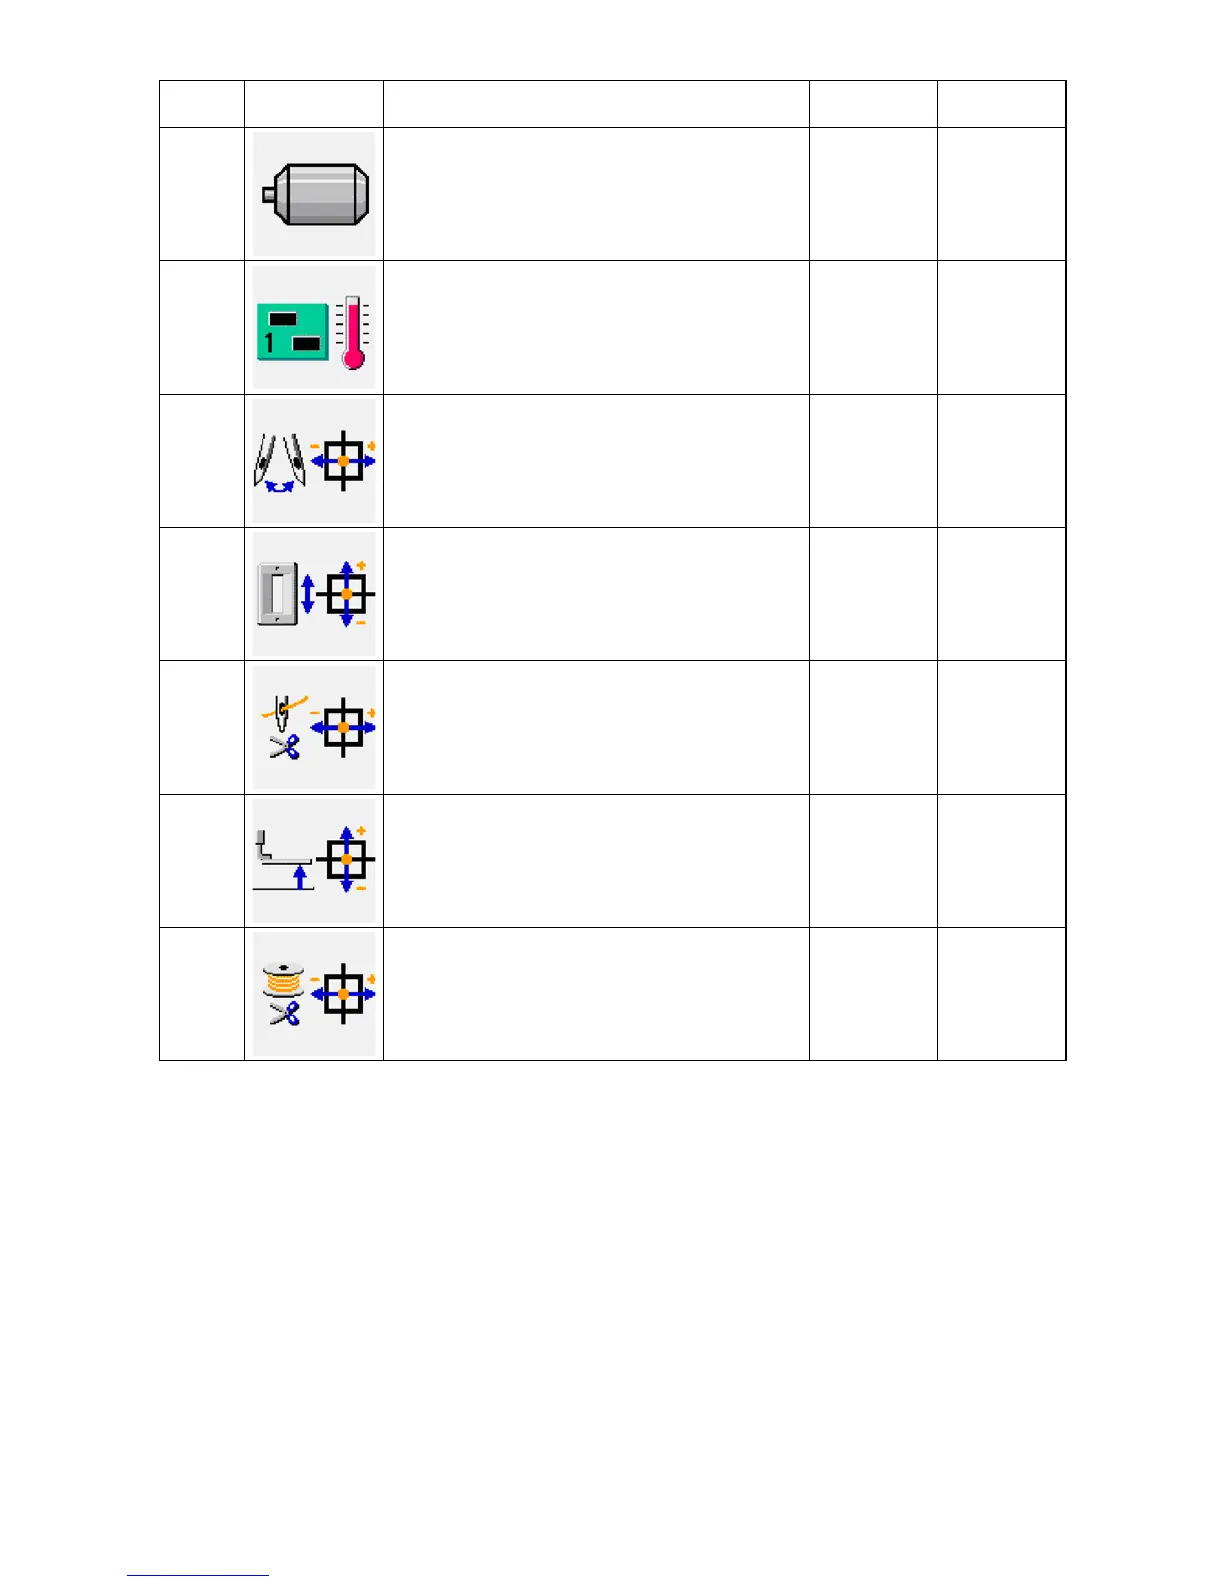
Task: Click the green circuit board labeled 1
Action: [291, 332]
